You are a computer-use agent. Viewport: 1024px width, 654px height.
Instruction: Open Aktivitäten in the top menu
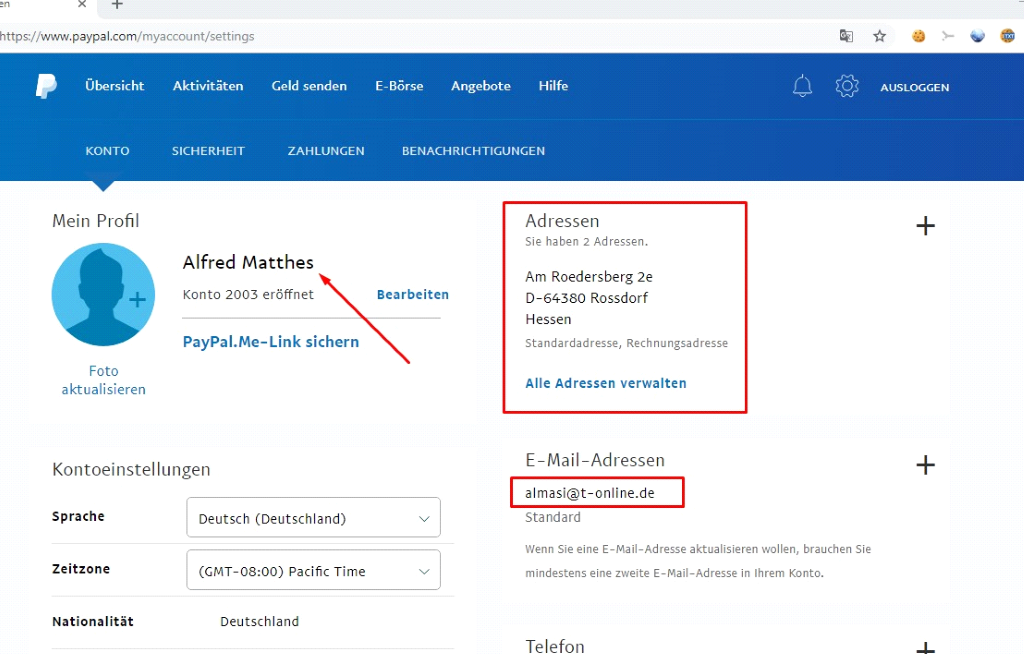(x=208, y=86)
